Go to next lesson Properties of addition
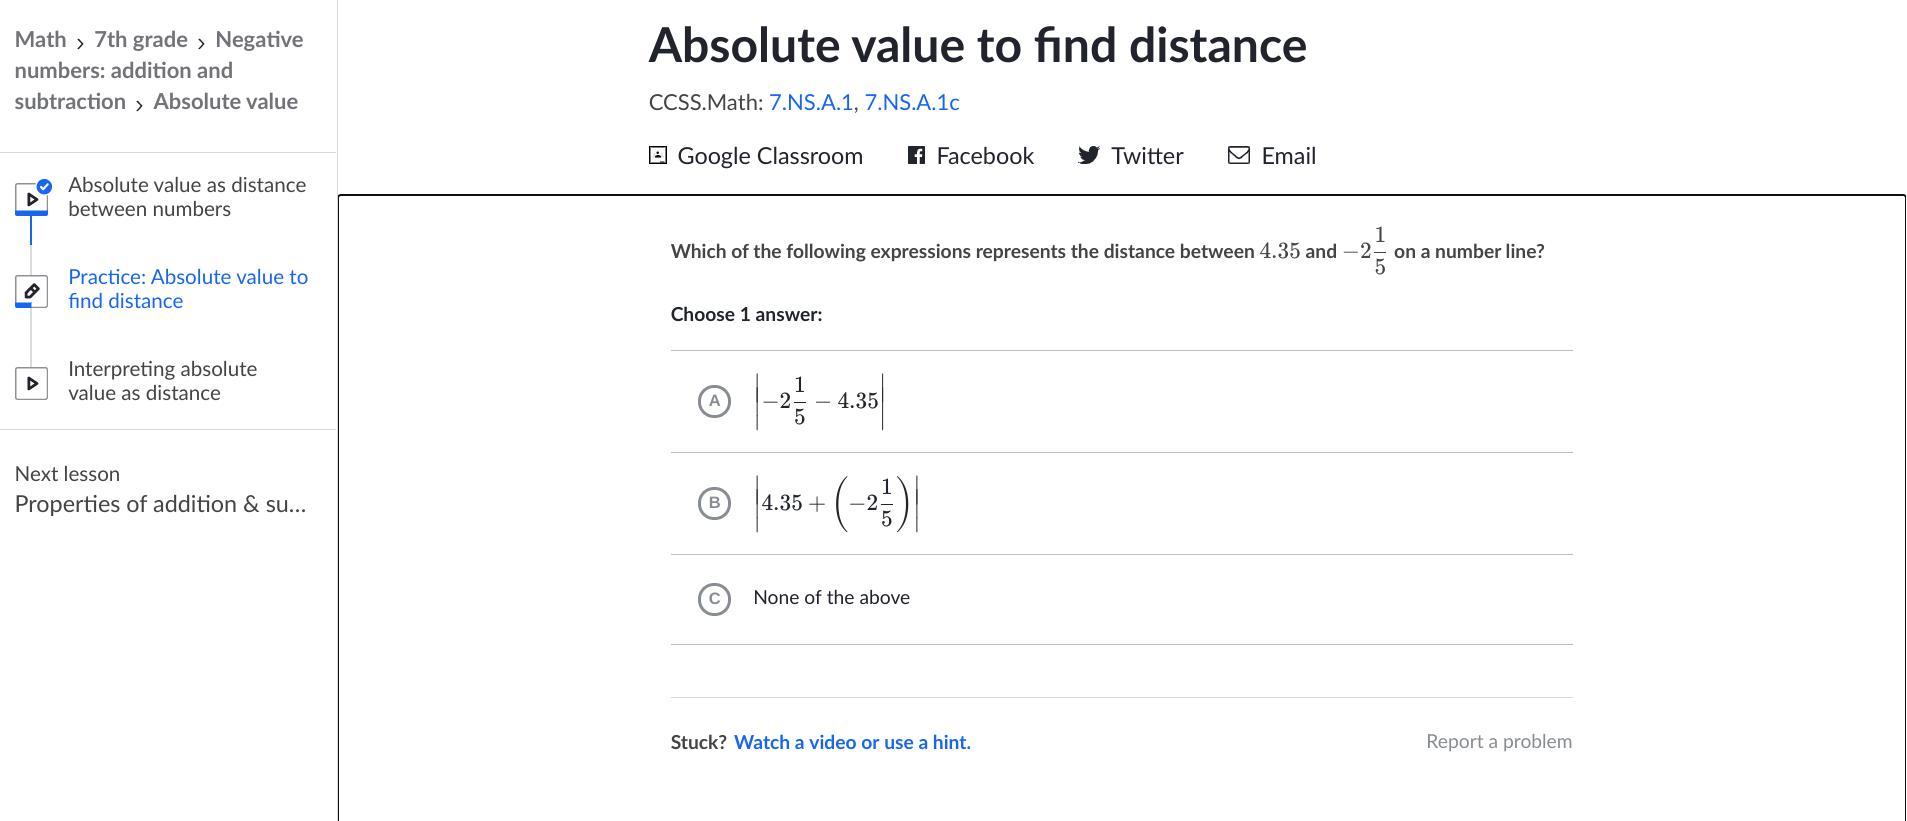The image size is (1907, 821). (160, 504)
